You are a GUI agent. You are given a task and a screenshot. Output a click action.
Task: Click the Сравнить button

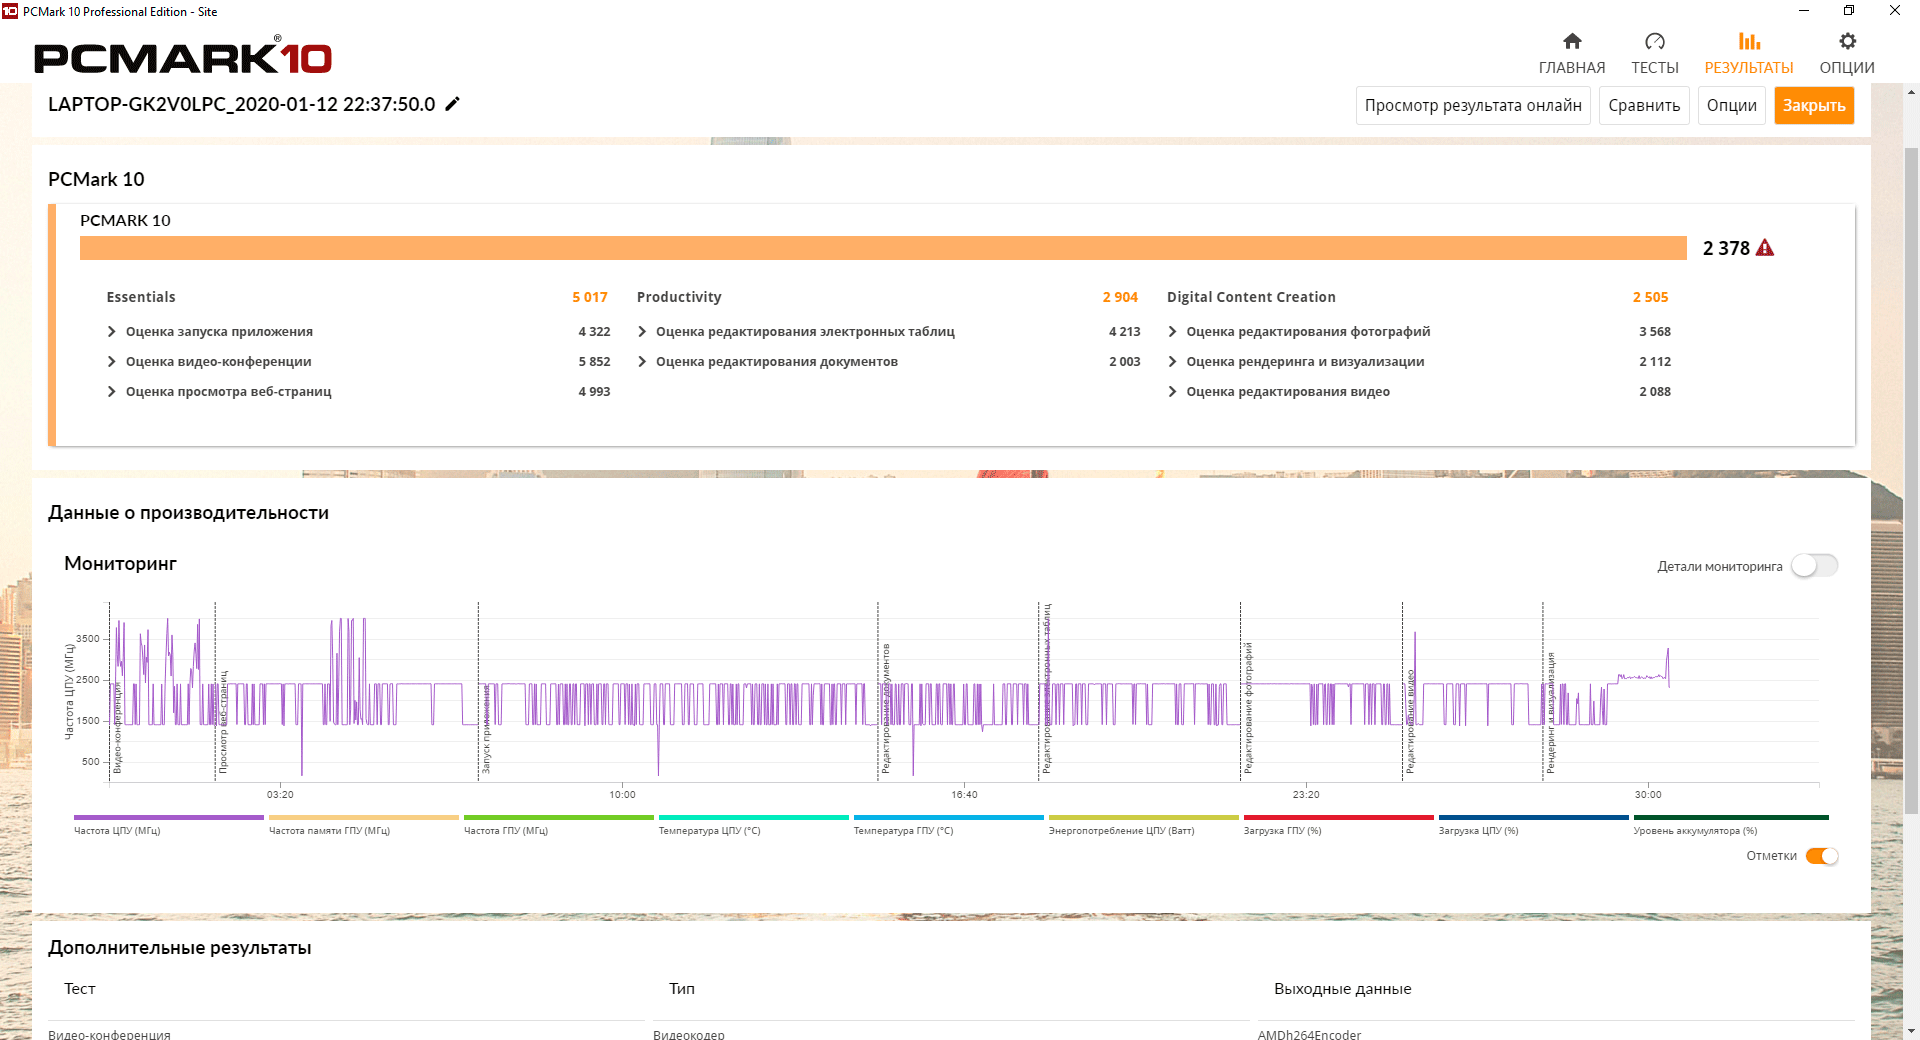tap(1644, 105)
